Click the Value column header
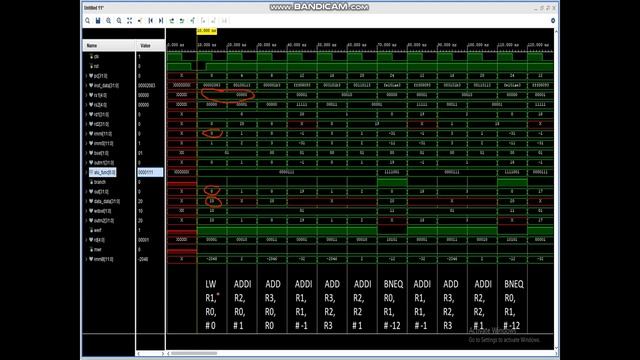 tap(150, 46)
